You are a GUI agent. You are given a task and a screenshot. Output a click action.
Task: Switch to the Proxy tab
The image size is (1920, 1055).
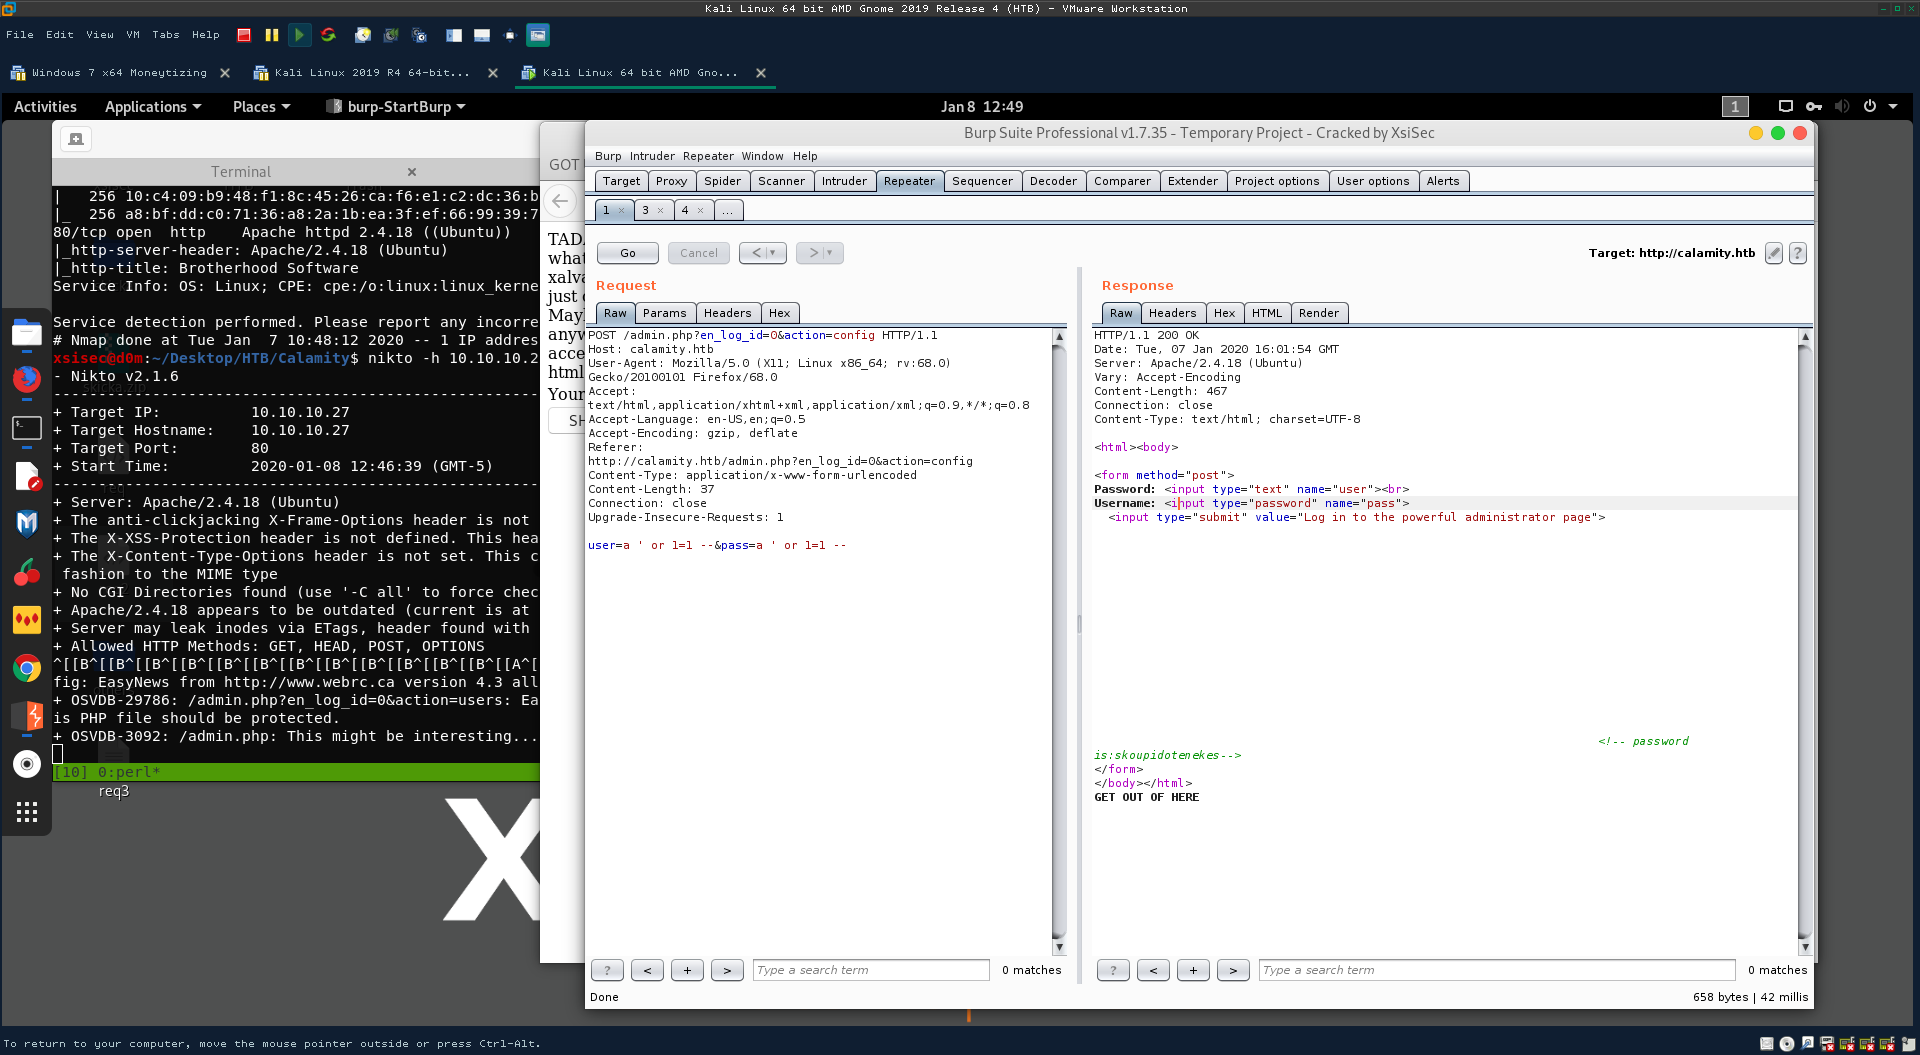coord(671,181)
